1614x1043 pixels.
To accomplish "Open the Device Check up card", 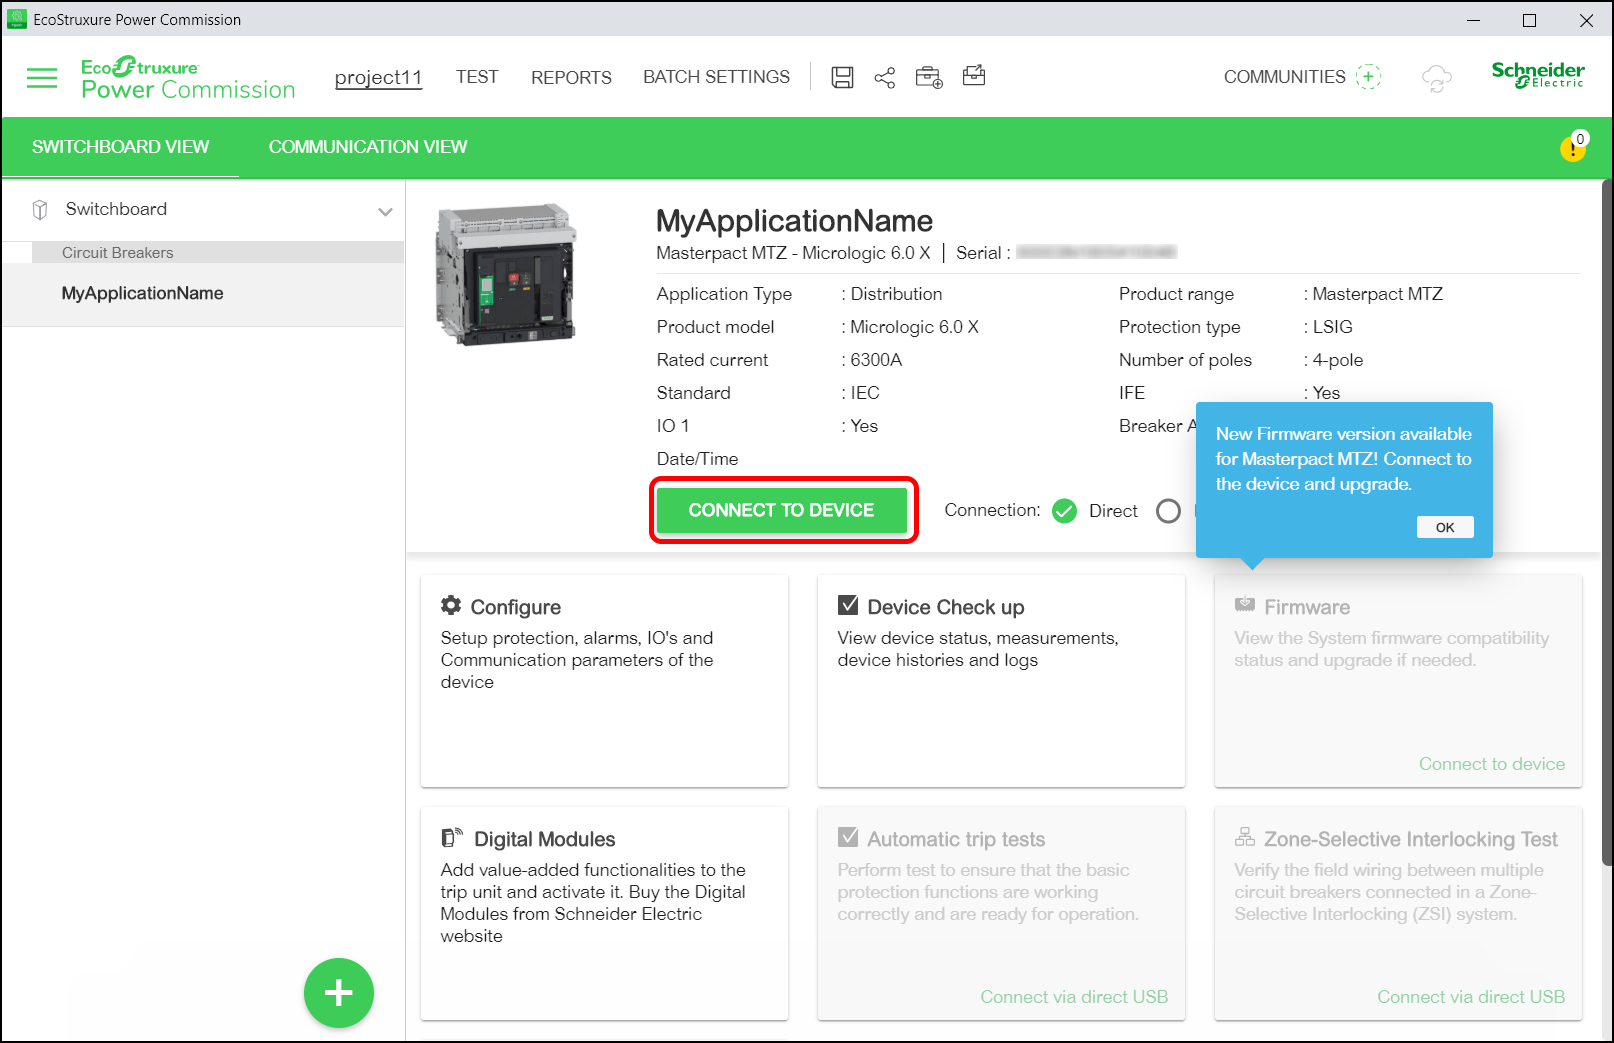I will [1001, 680].
